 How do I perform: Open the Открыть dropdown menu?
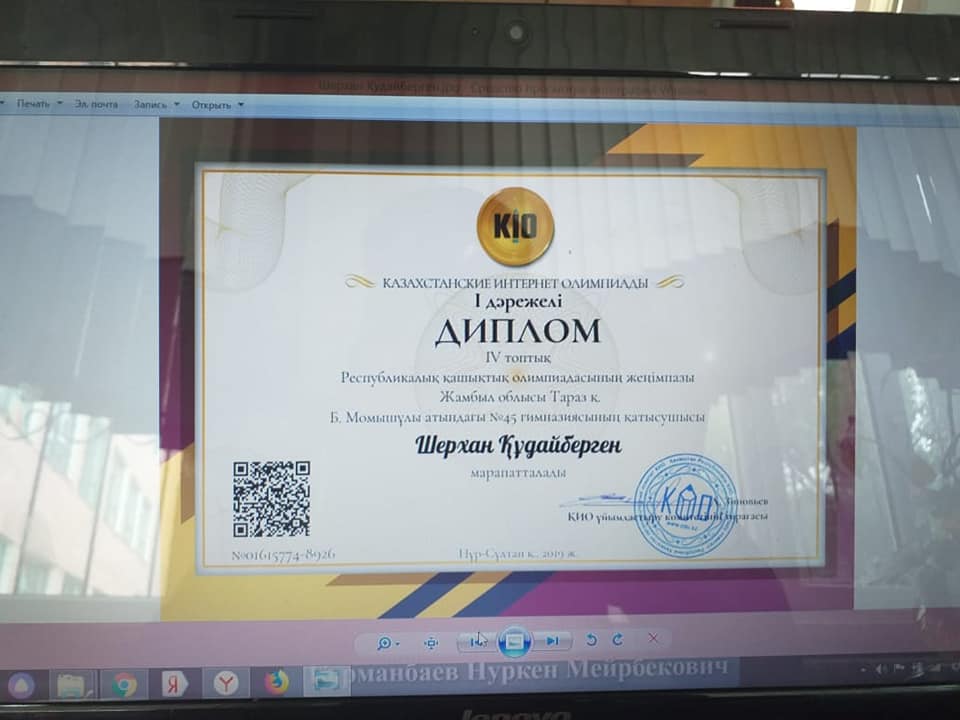pos(217,105)
